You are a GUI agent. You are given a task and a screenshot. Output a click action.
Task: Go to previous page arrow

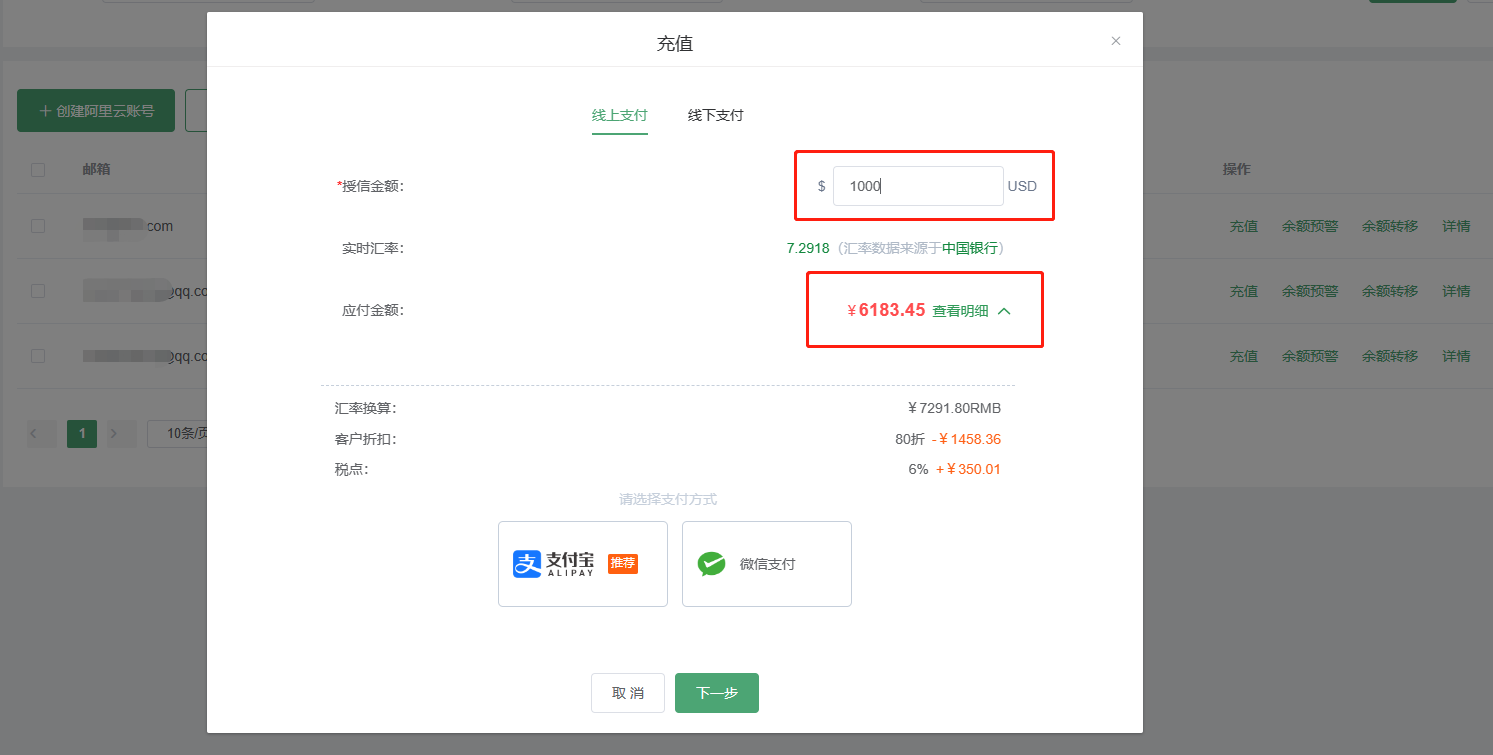pyautogui.click(x=35, y=433)
